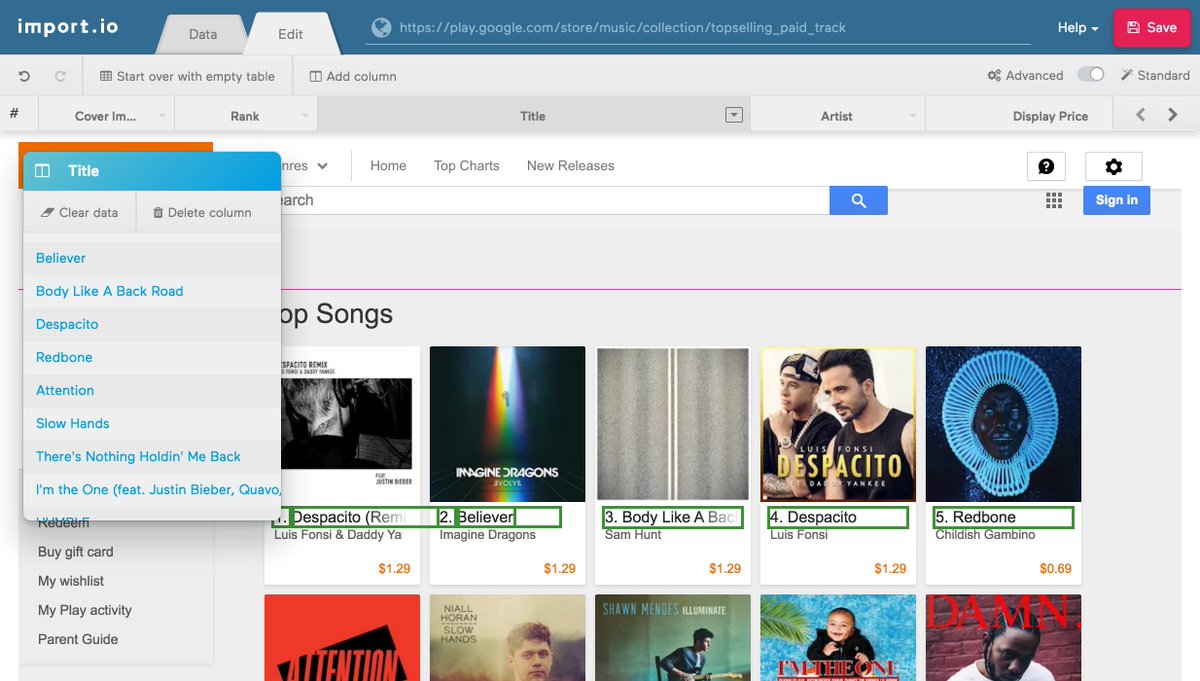Screen dimensions: 1200x681
Task: Click the Title panel column icon
Action: click(x=42, y=171)
